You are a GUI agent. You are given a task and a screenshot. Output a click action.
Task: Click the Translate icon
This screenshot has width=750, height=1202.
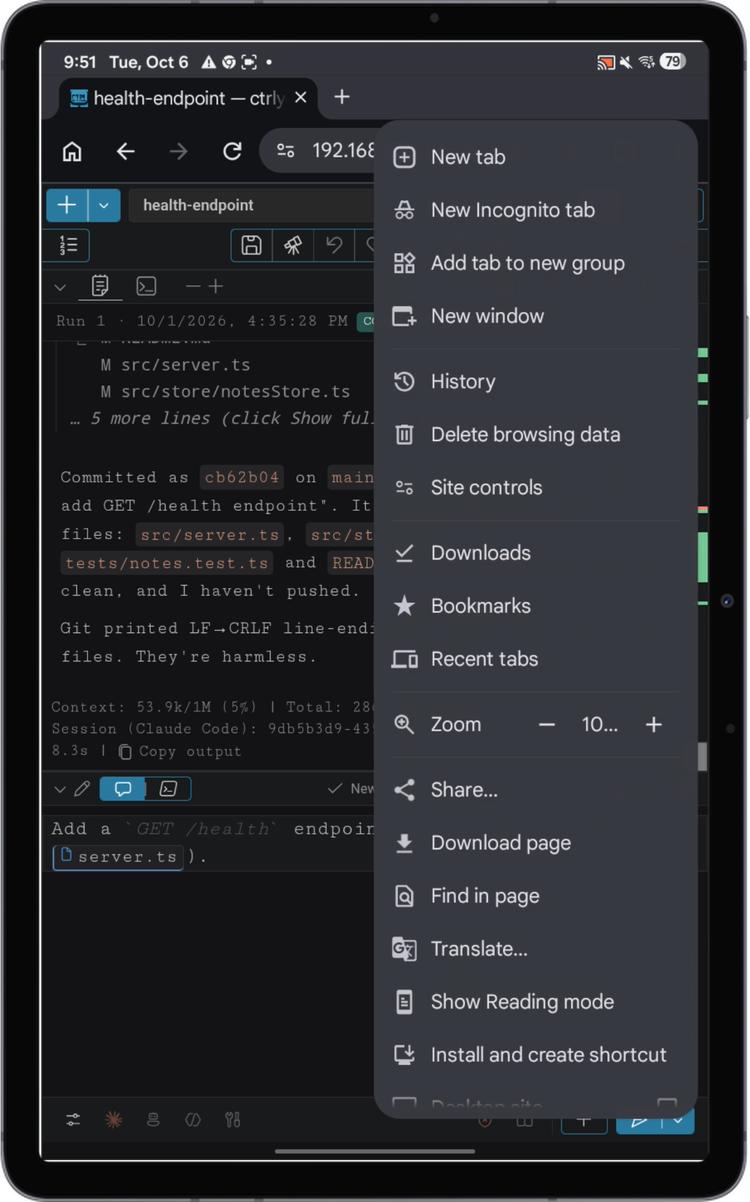tap(404, 949)
